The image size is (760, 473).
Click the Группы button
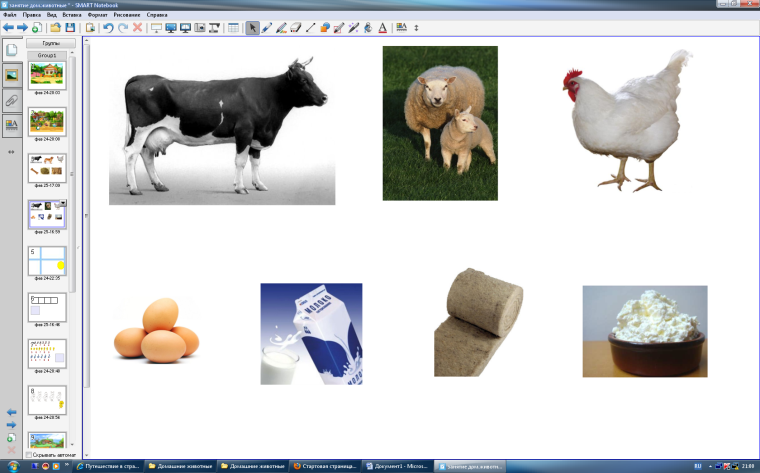[51, 43]
